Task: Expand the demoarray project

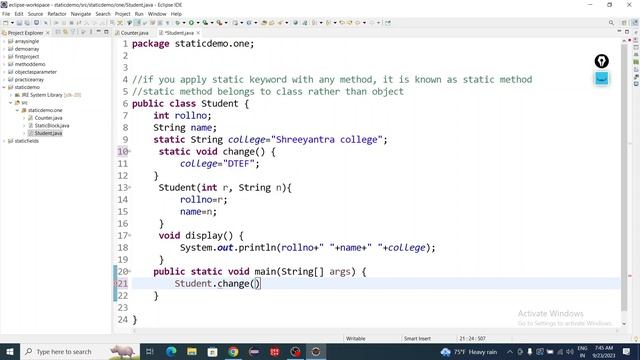Action: (4, 49)
